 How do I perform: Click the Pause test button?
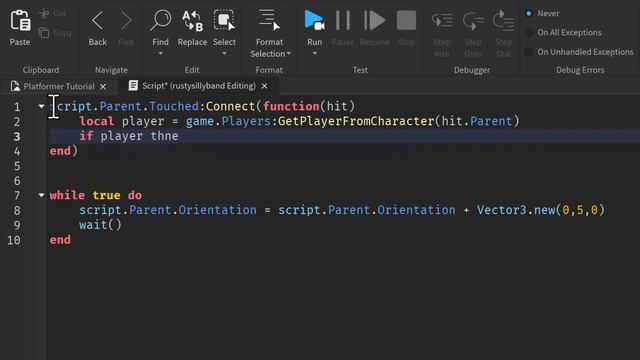click(343, 20)
